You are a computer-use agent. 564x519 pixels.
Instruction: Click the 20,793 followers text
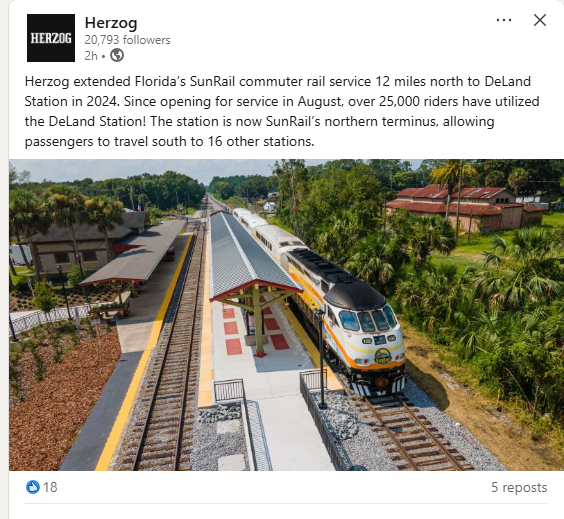[x=127, y=40]
